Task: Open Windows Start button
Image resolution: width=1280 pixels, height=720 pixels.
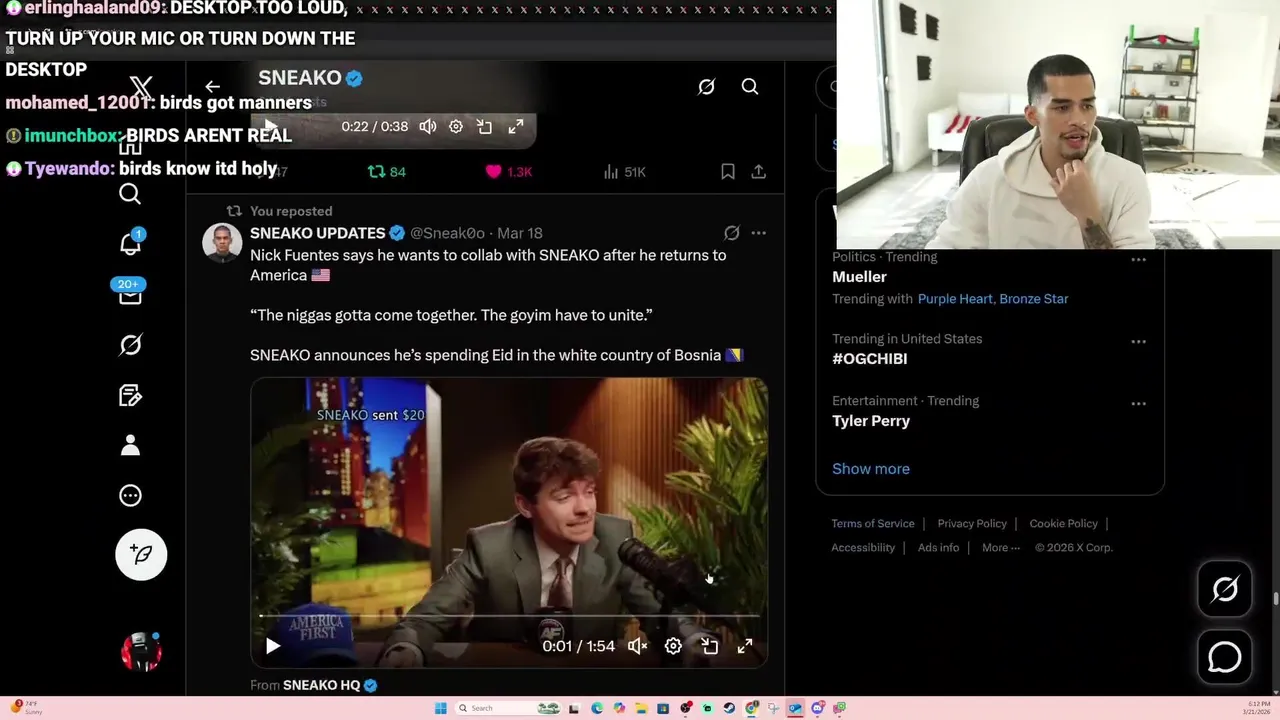Action: click(x=441, y=708)
